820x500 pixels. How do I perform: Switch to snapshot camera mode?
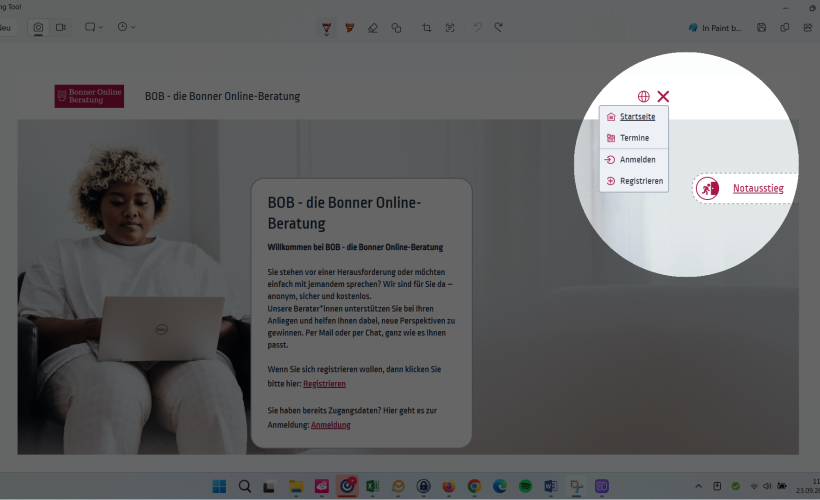[38, 27]
